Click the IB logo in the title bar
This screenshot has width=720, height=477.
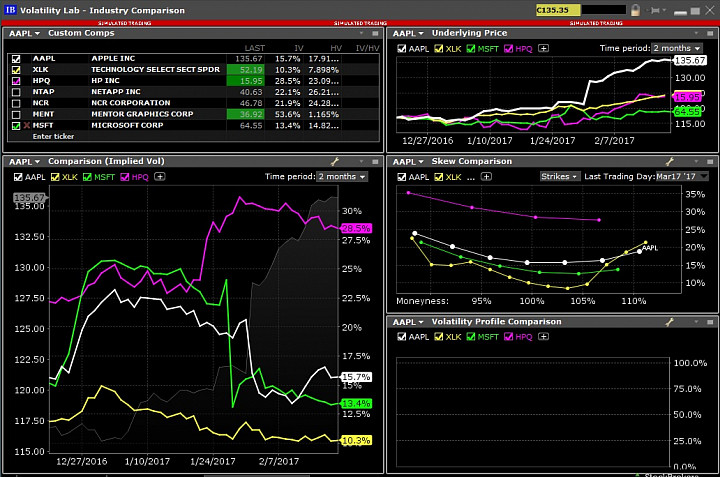pyautogui.click(x=10, y=10)
